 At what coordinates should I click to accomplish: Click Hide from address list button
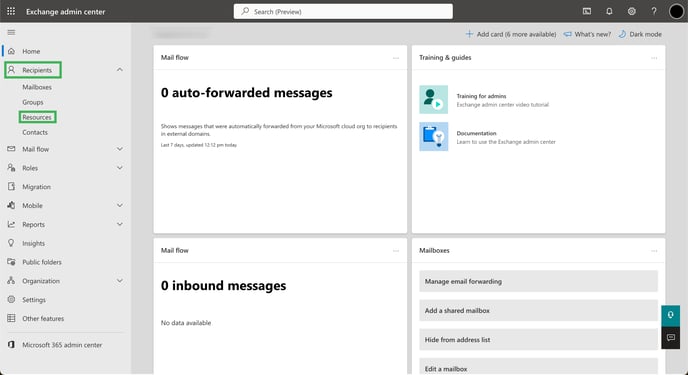click(538, 339)
